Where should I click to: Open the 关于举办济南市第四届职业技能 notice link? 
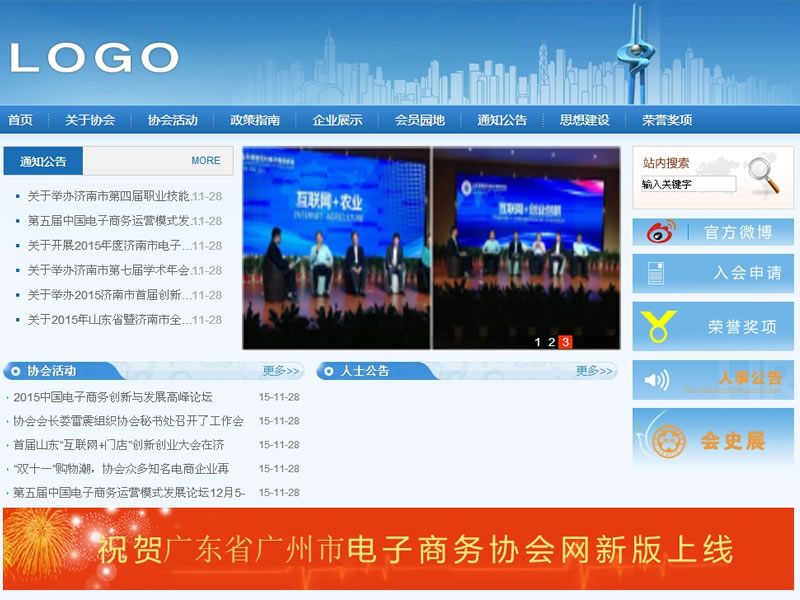108,196
